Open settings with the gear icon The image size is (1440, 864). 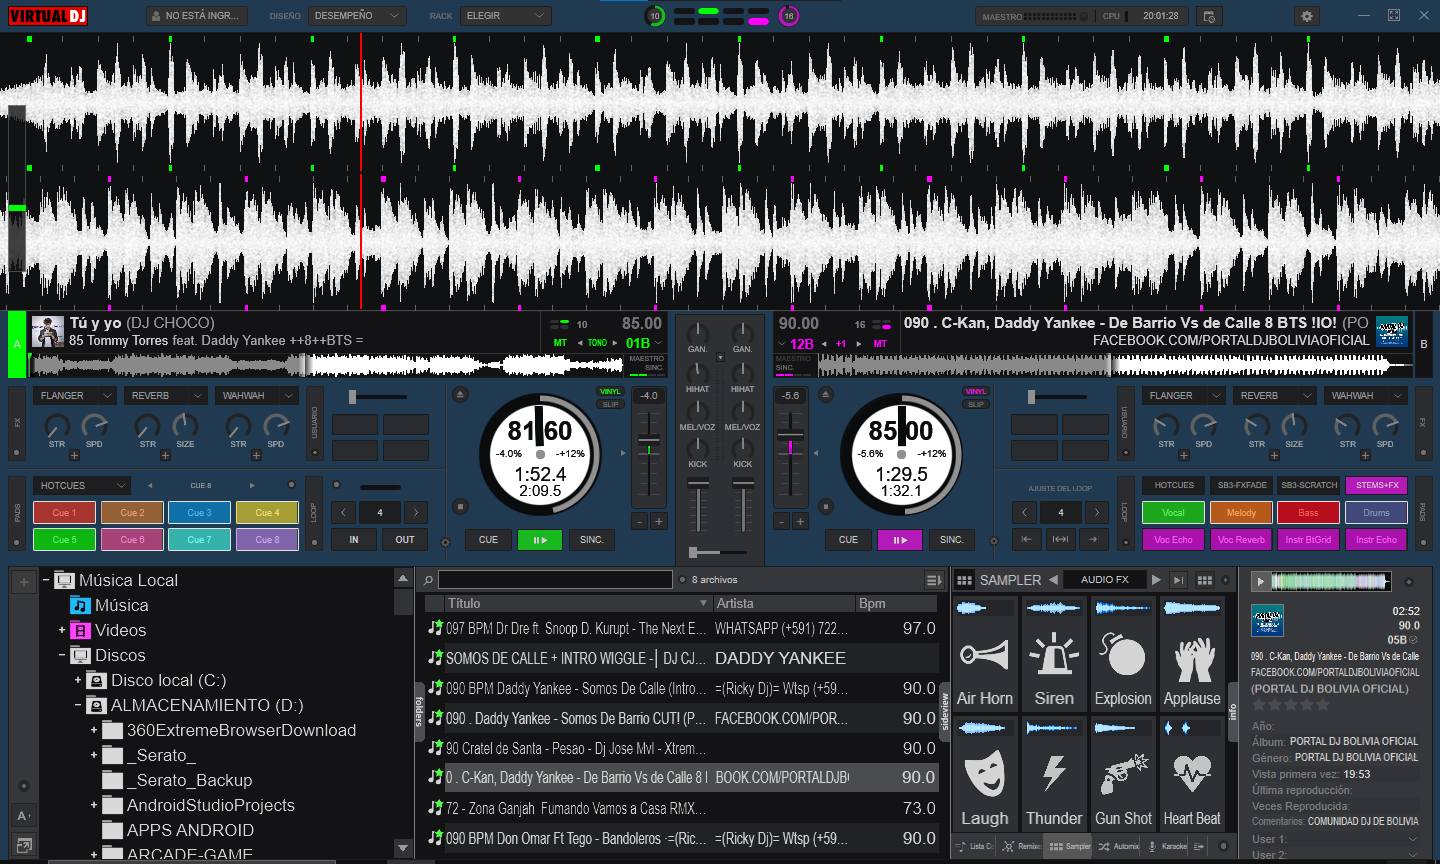coord(1307,16)
